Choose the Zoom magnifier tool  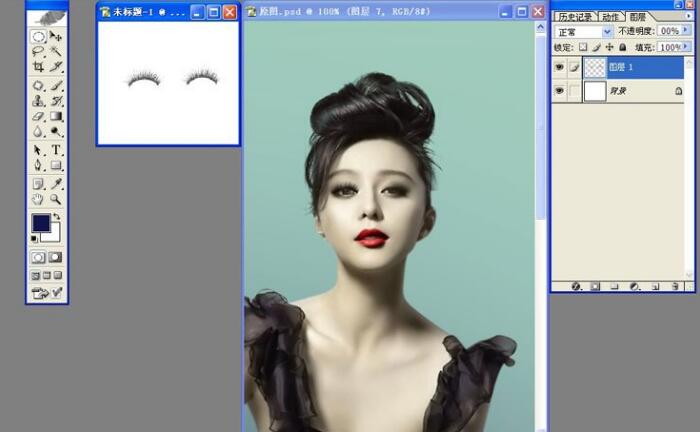56,199
